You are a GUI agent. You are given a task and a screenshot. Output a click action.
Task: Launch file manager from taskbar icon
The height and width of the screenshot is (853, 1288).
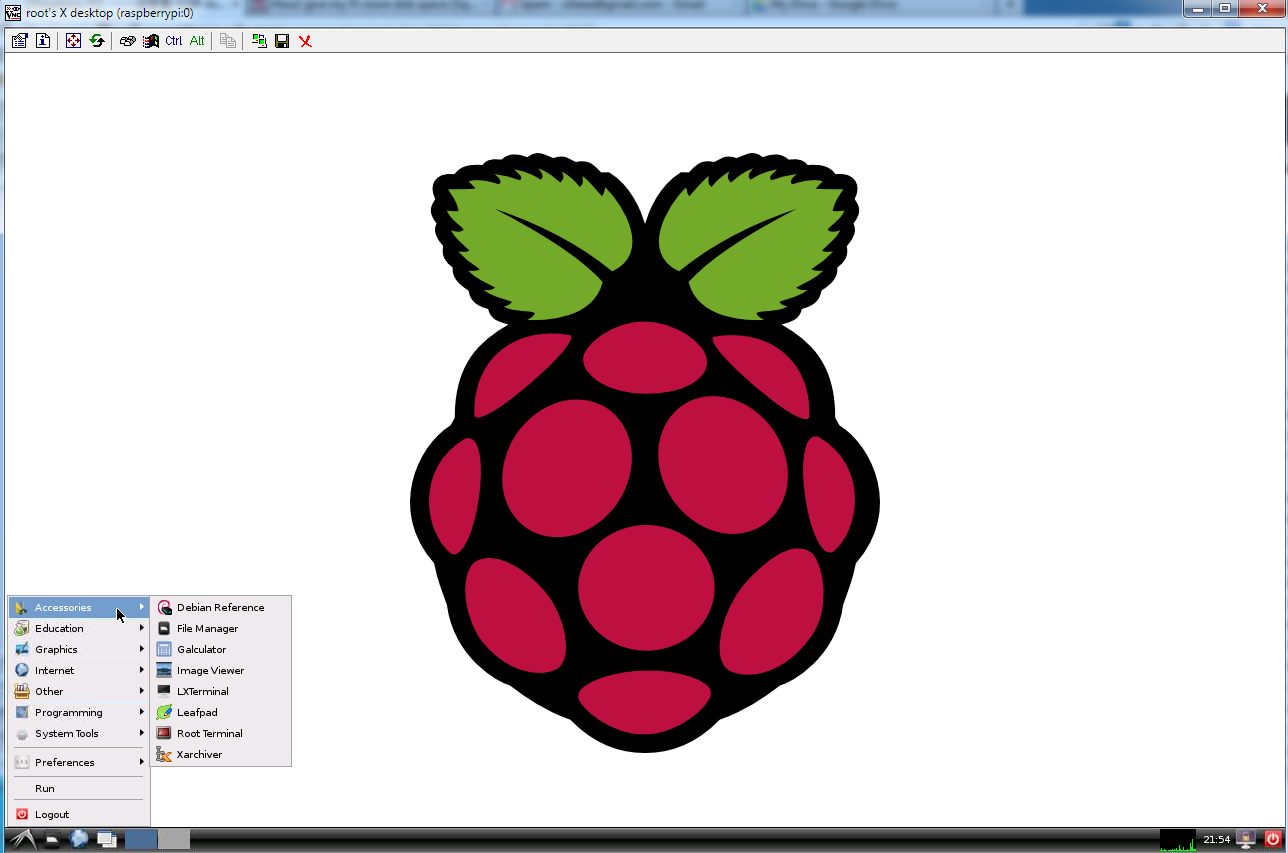pos(54,840)
